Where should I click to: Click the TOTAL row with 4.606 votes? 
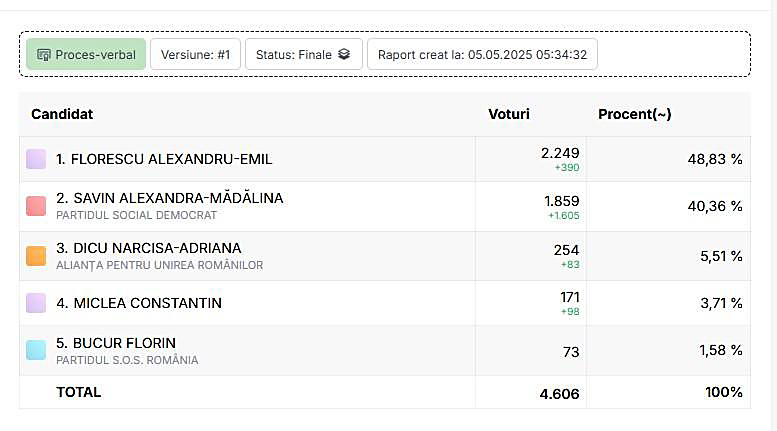[x=79, y=392]
